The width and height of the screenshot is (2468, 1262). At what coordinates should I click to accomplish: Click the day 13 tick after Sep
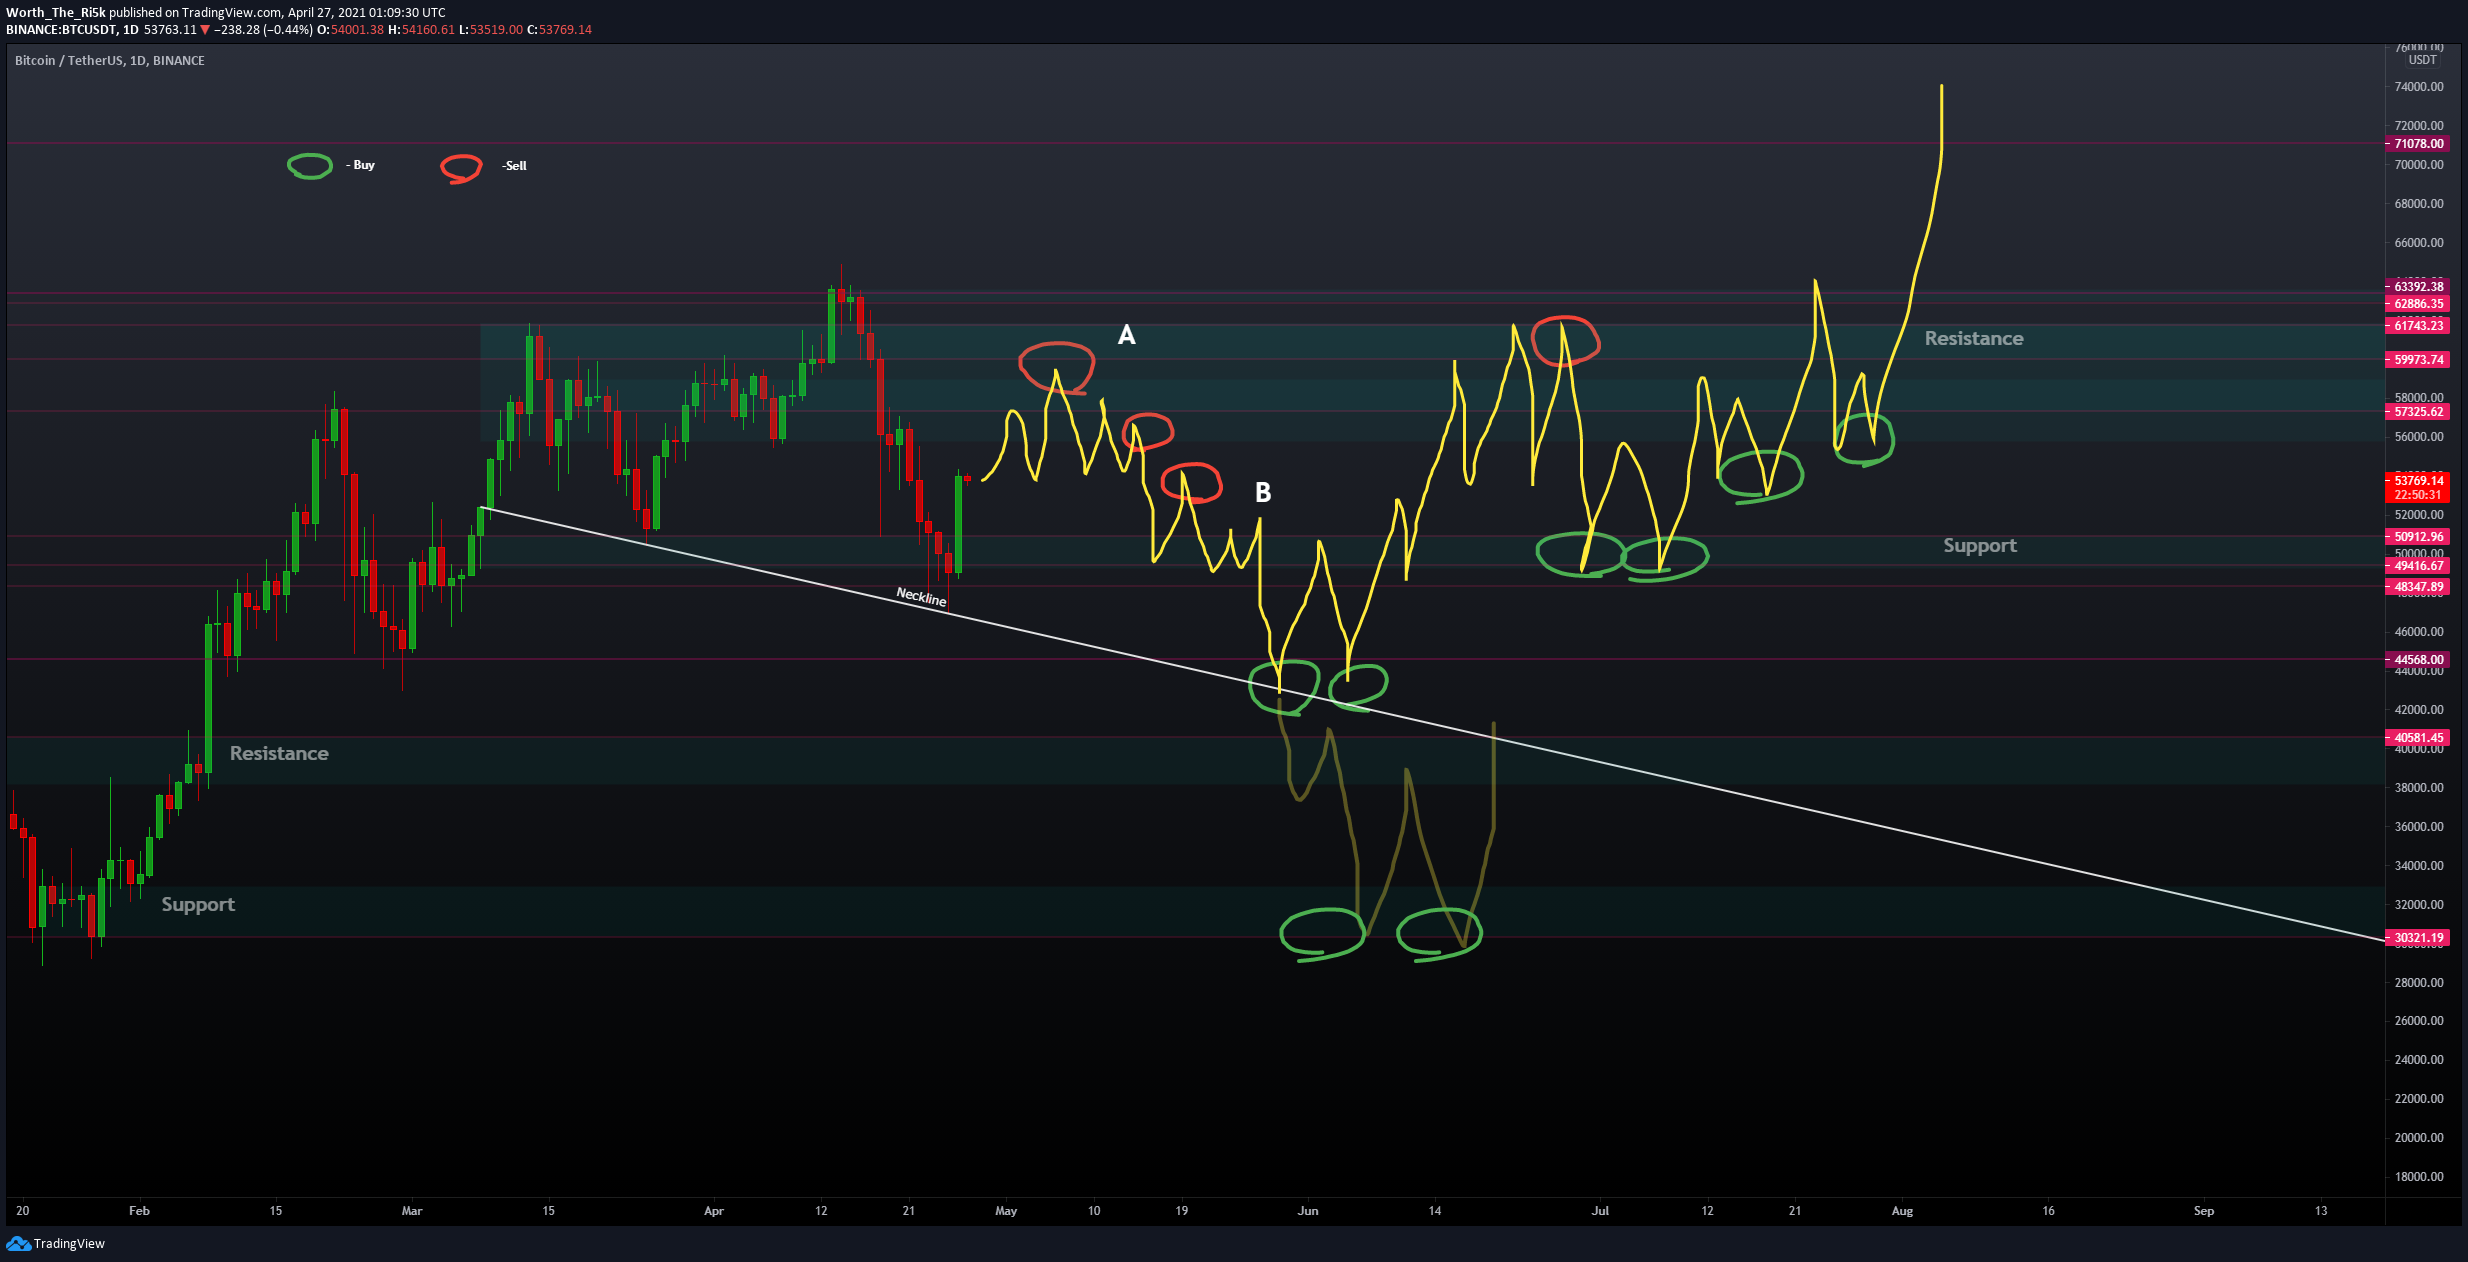tap(2321, 1211)
